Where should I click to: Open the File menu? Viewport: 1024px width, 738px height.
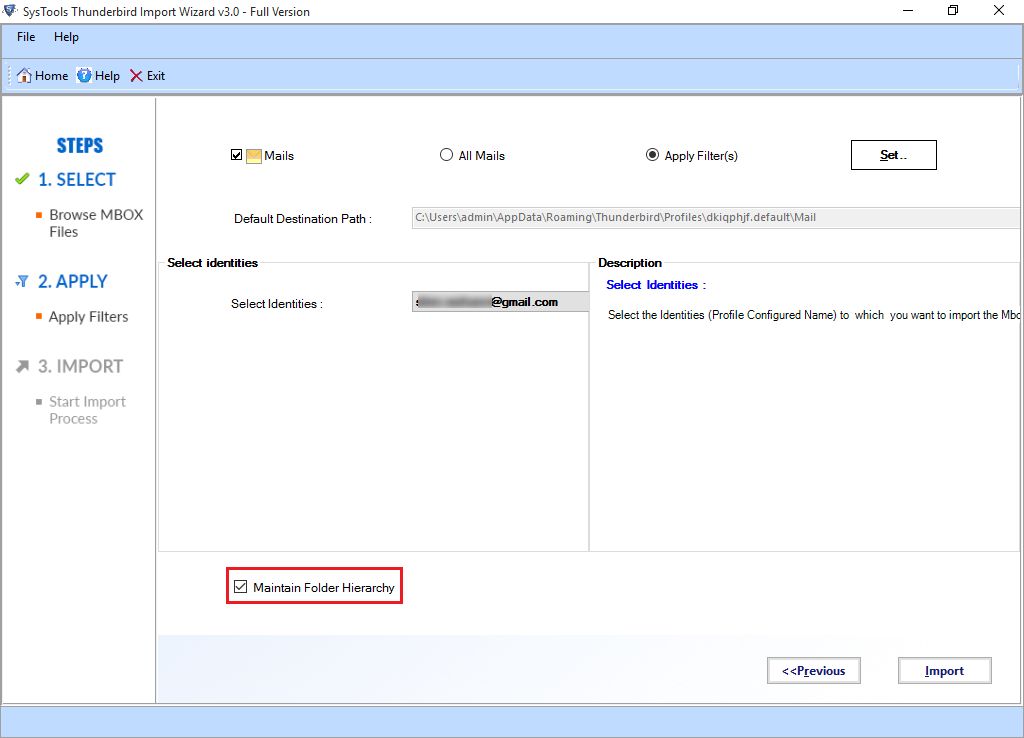click(x=26, y=37)
